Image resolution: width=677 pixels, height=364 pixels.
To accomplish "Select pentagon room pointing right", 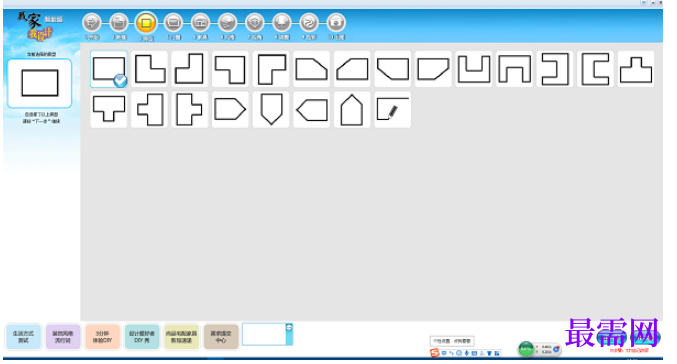I will click(x=231, y=110).
